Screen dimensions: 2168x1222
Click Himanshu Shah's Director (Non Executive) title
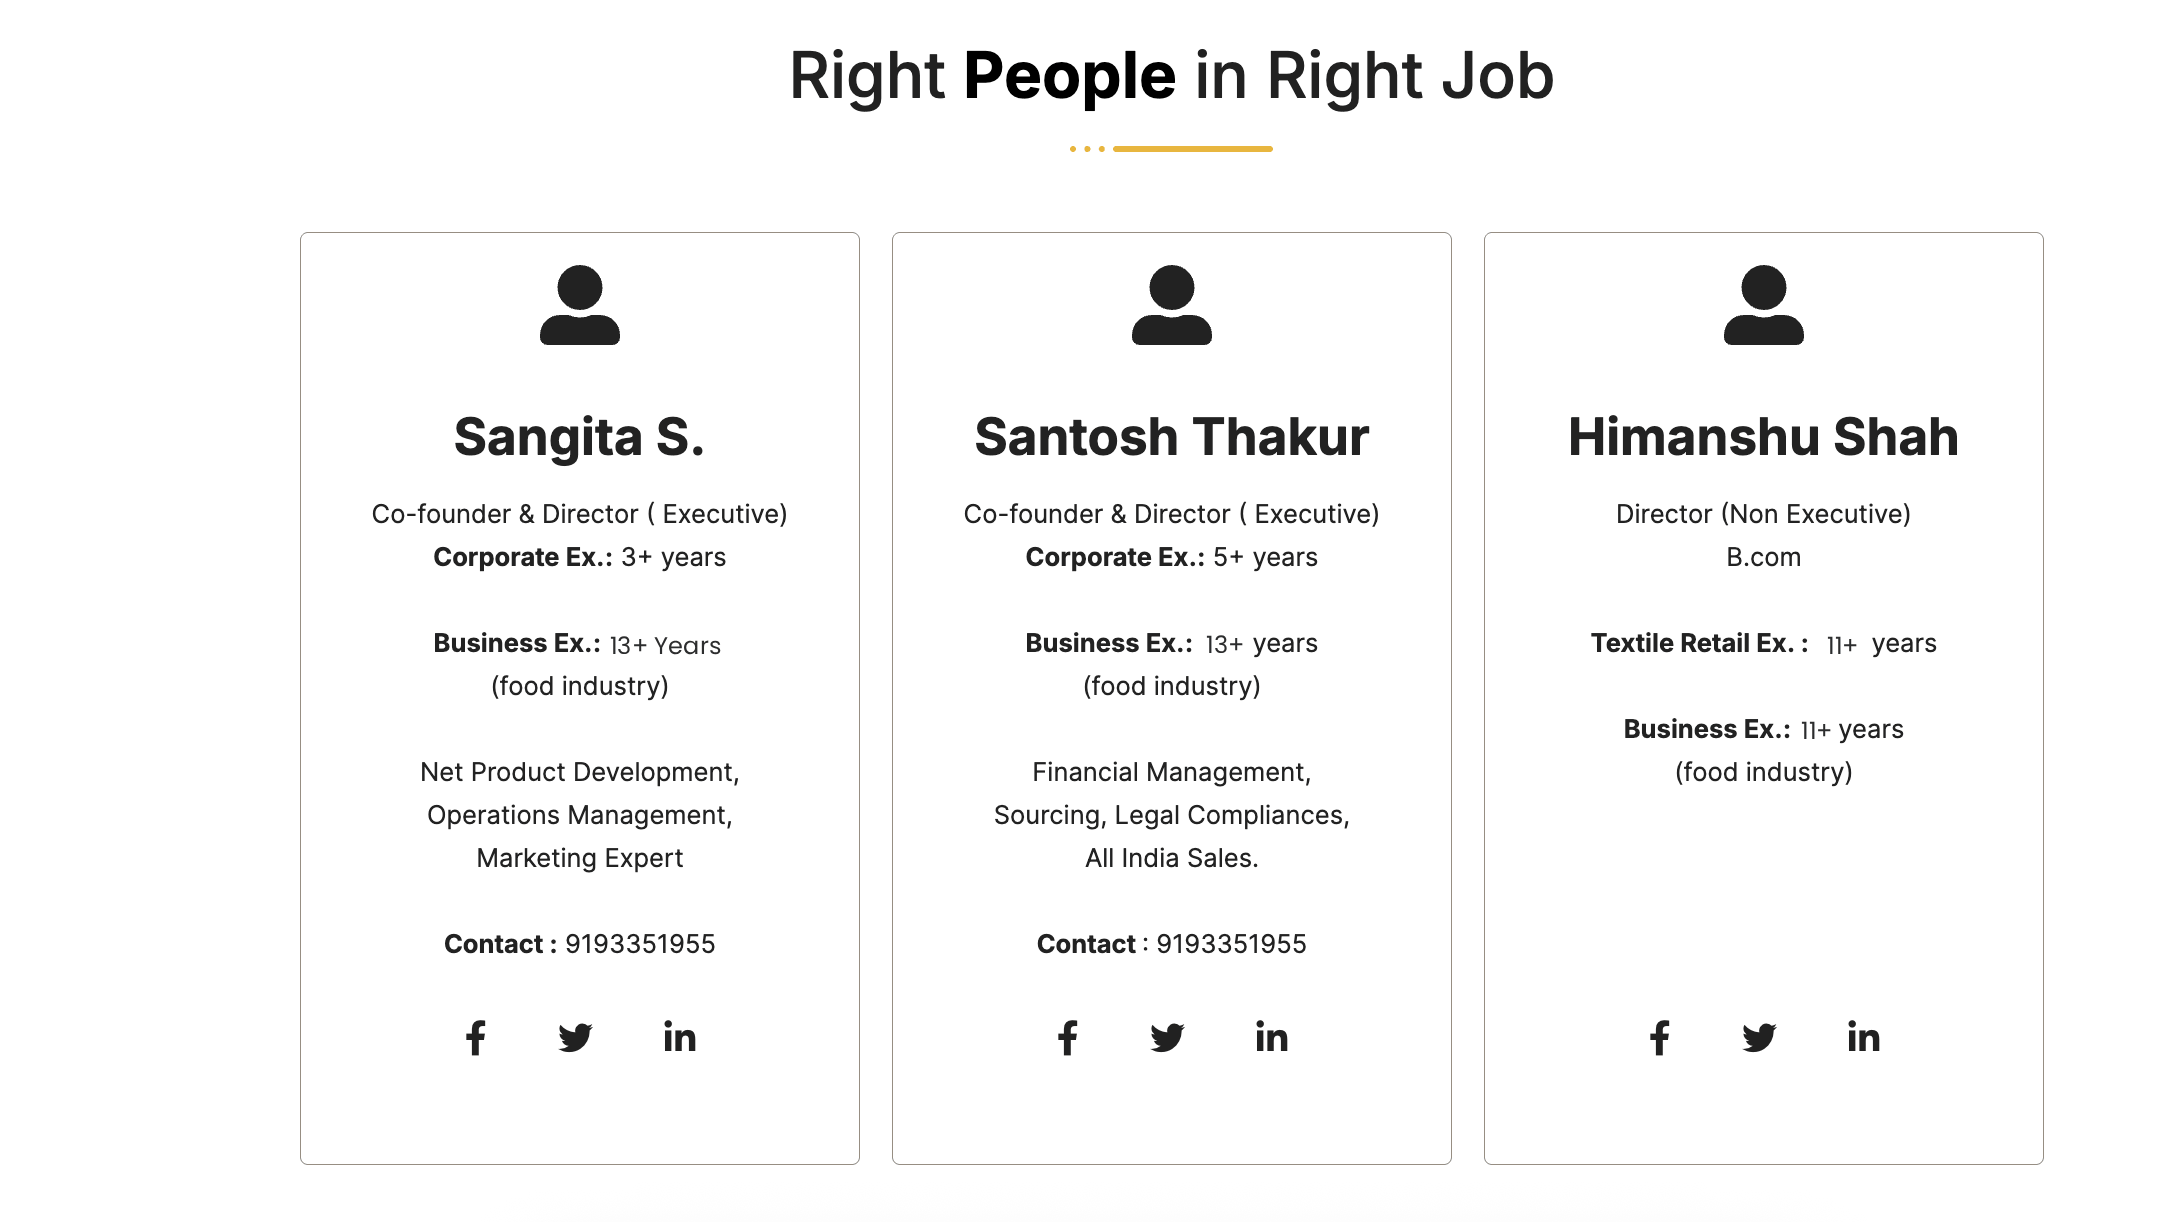click(1764, 514)
